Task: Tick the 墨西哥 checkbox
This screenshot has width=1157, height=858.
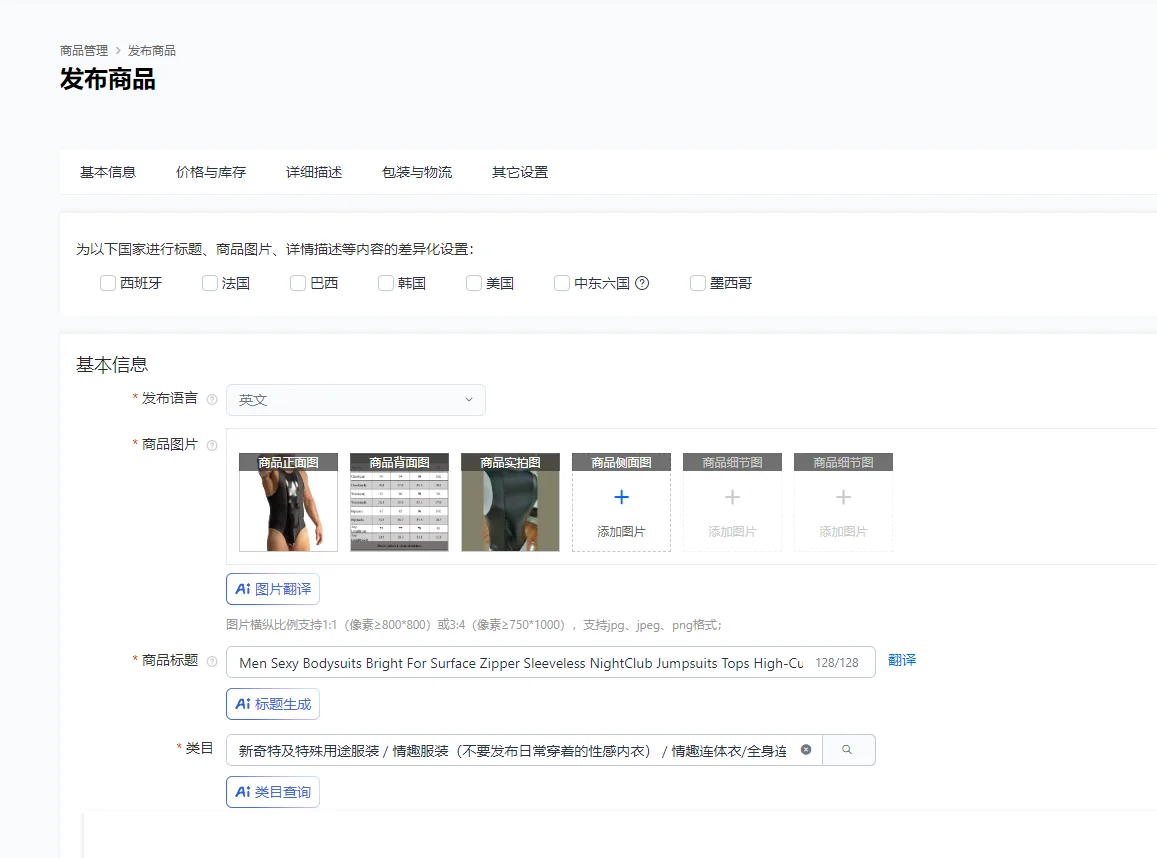Action: pos(698,283)
